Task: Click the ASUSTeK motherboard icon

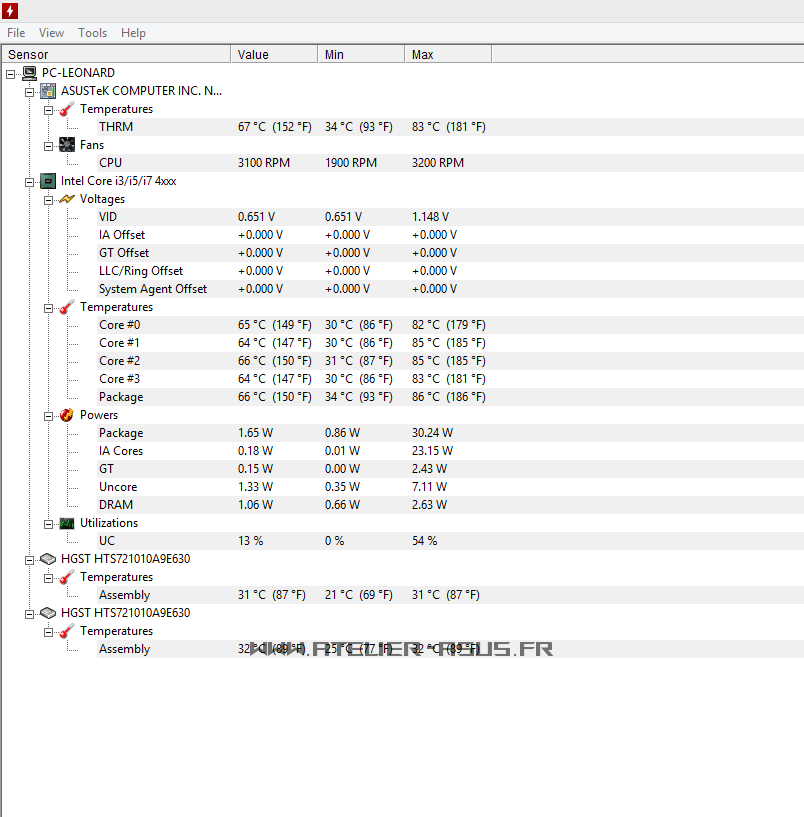Action: pyautogui.click(x=48, y=91)
